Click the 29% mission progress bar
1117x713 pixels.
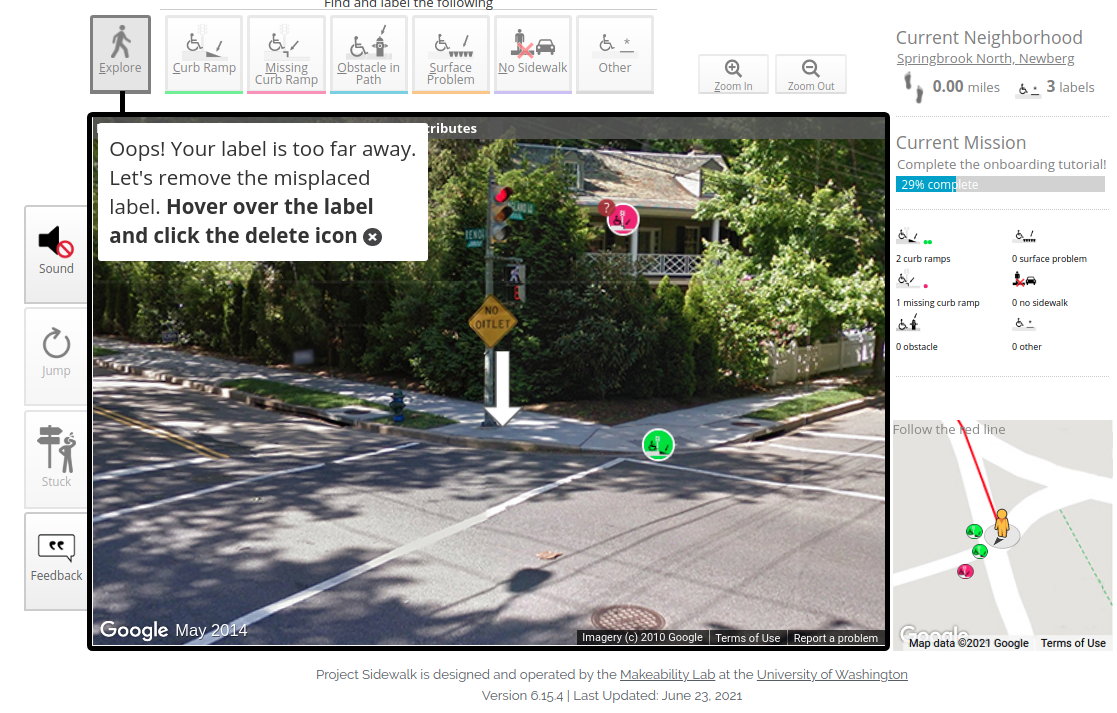pos(1000,183)
